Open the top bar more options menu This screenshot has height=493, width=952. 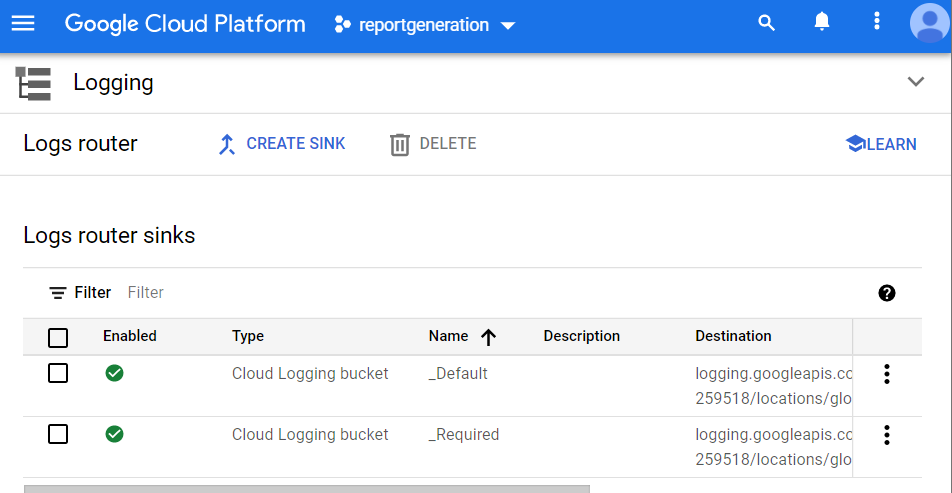click(x=877, y=23)
